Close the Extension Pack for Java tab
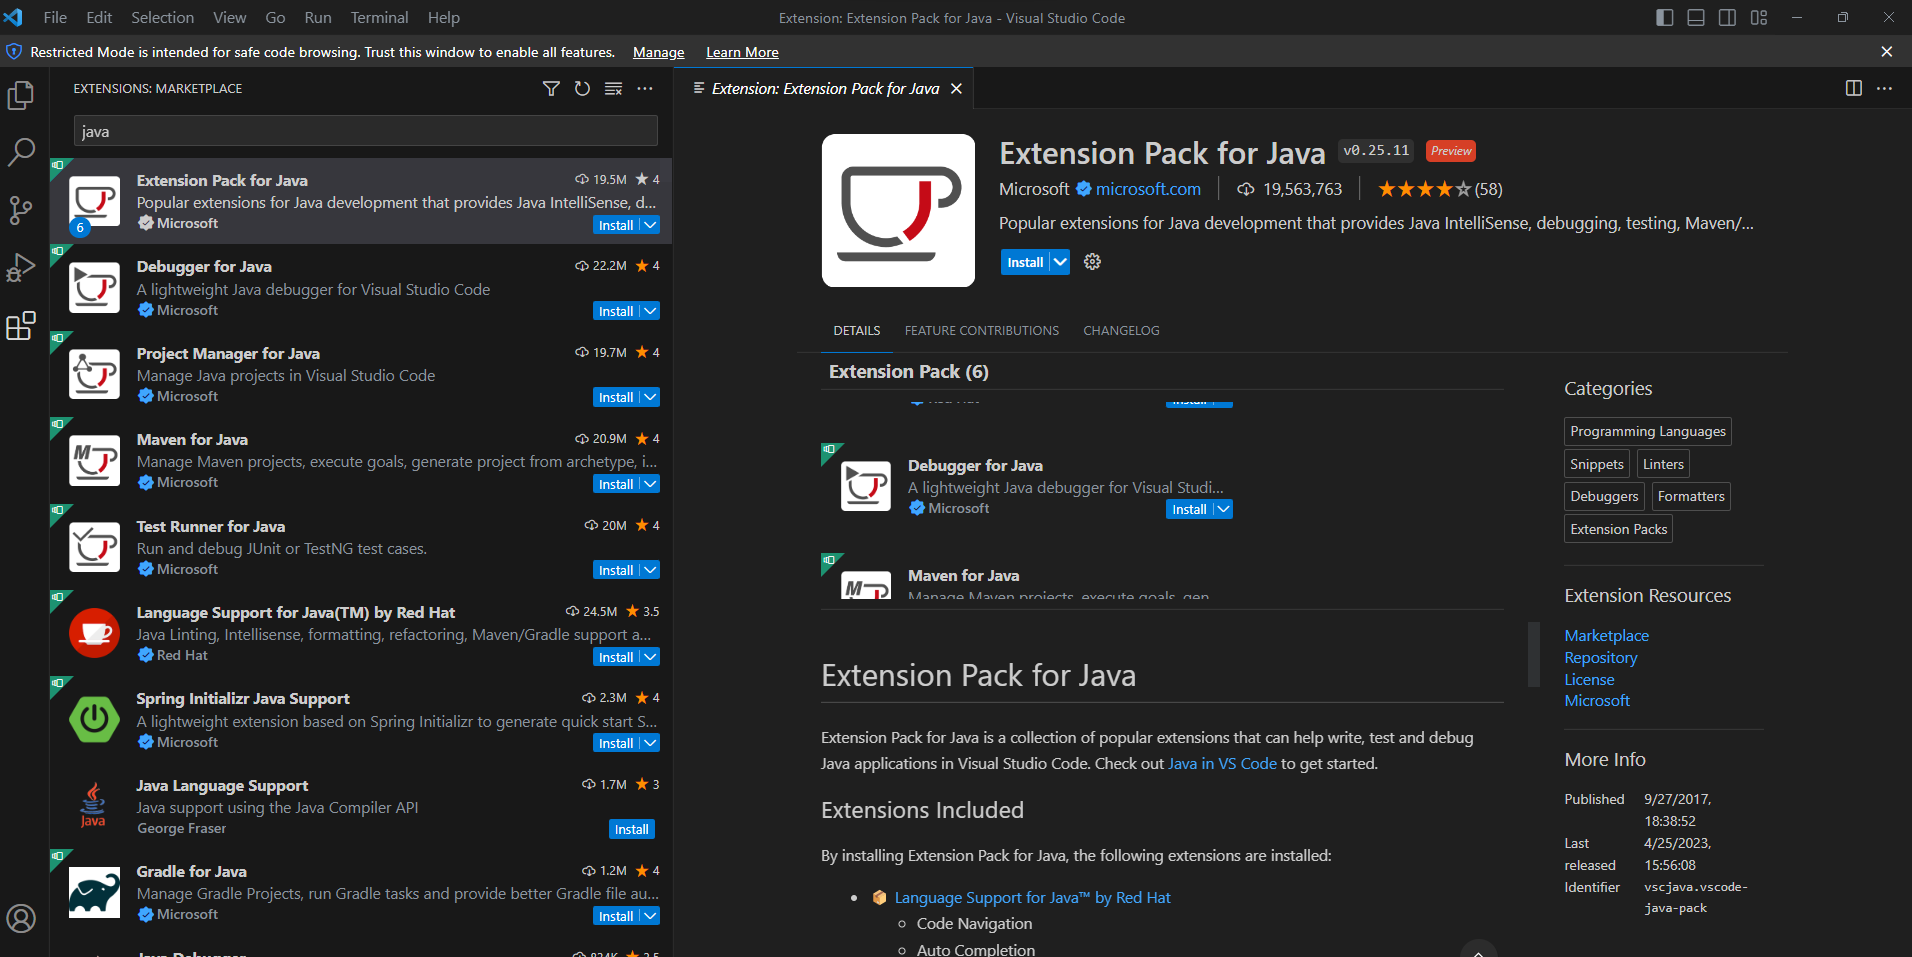Image resolution: width=1912 pixels, height=957 pixels. (956, 89)
